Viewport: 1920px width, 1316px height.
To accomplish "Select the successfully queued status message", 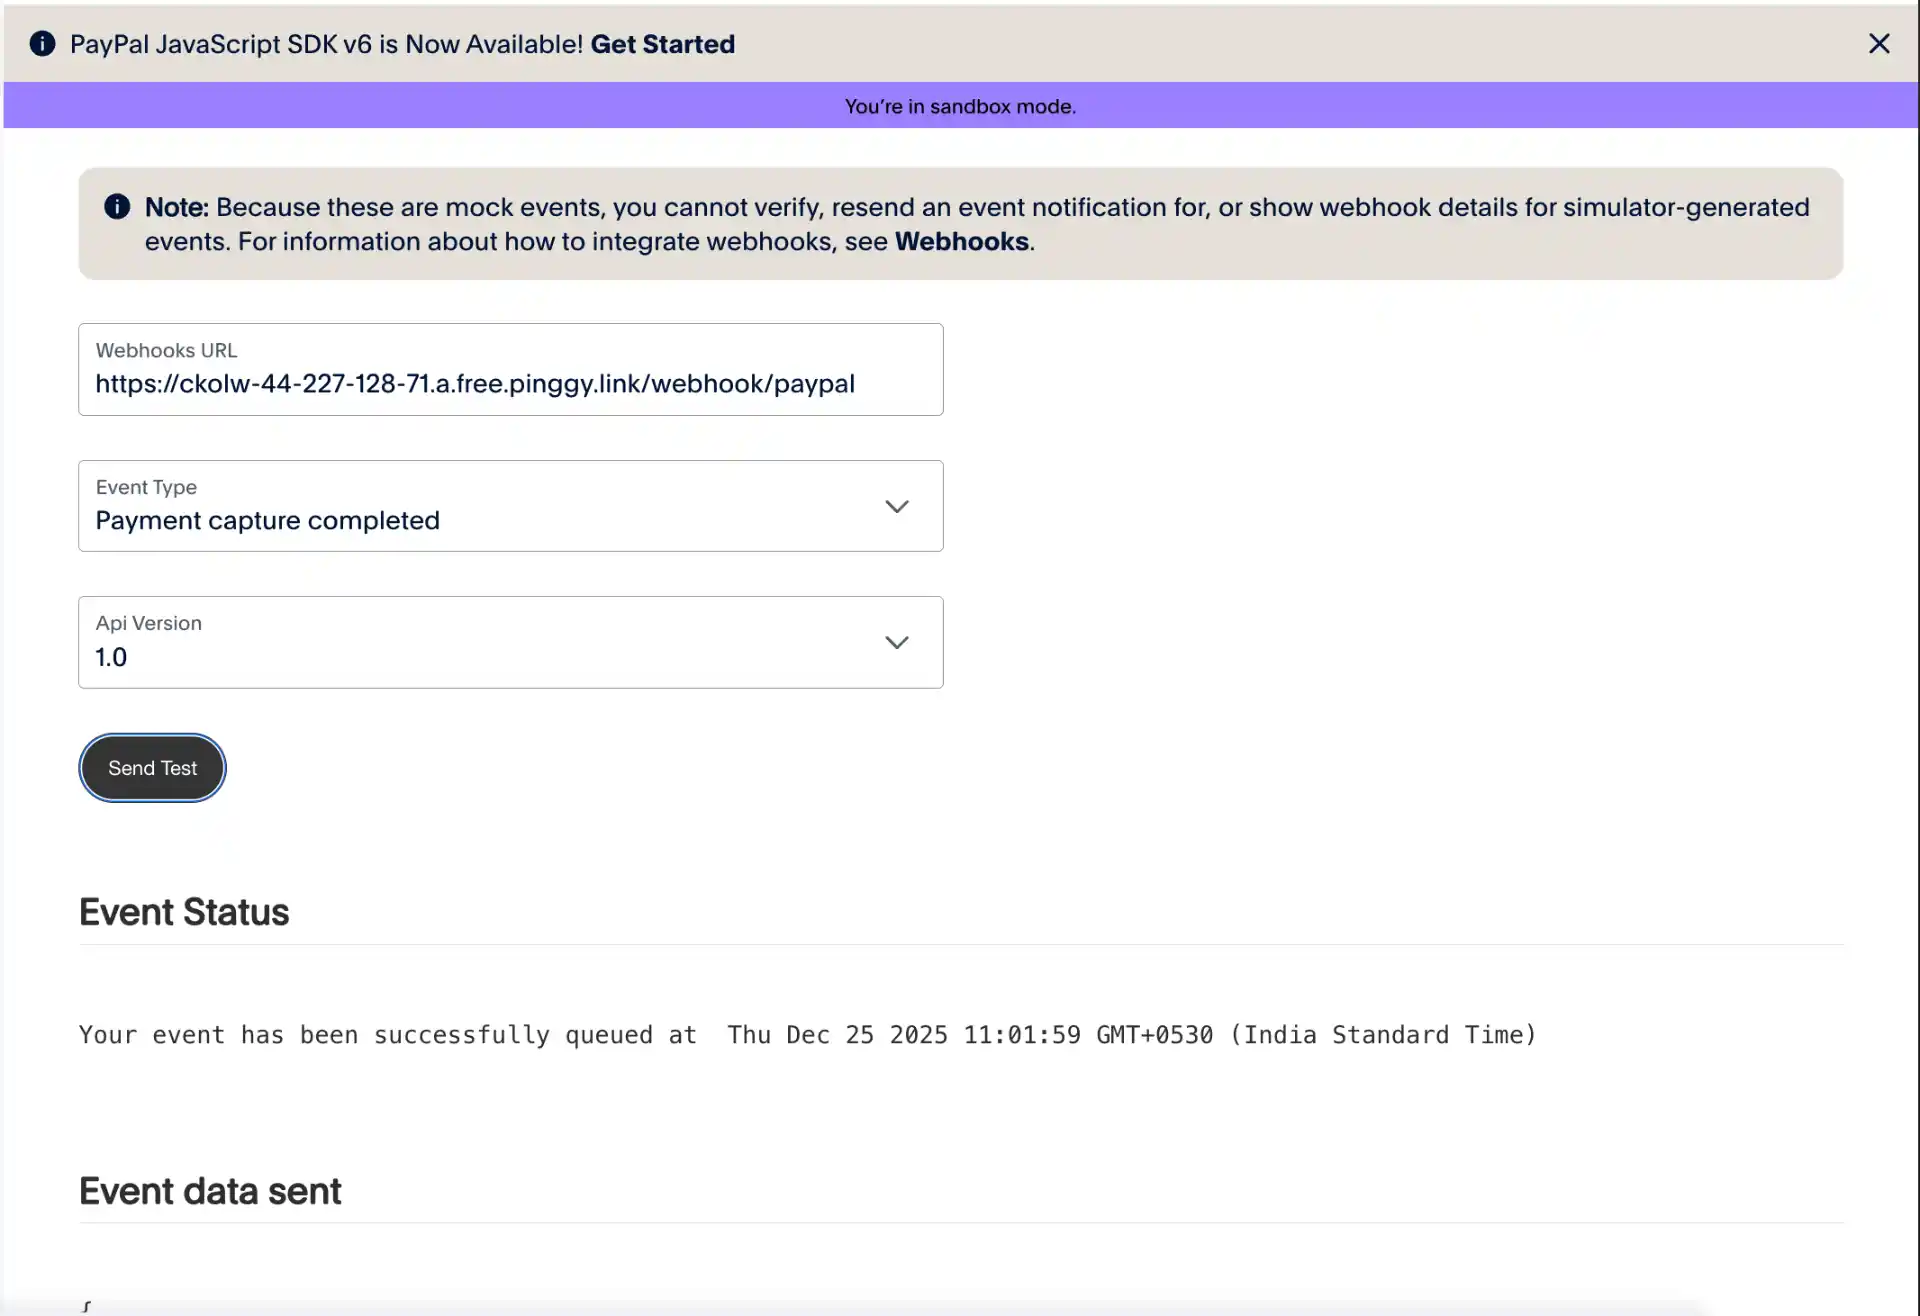I will click(x=808, y=1034).
